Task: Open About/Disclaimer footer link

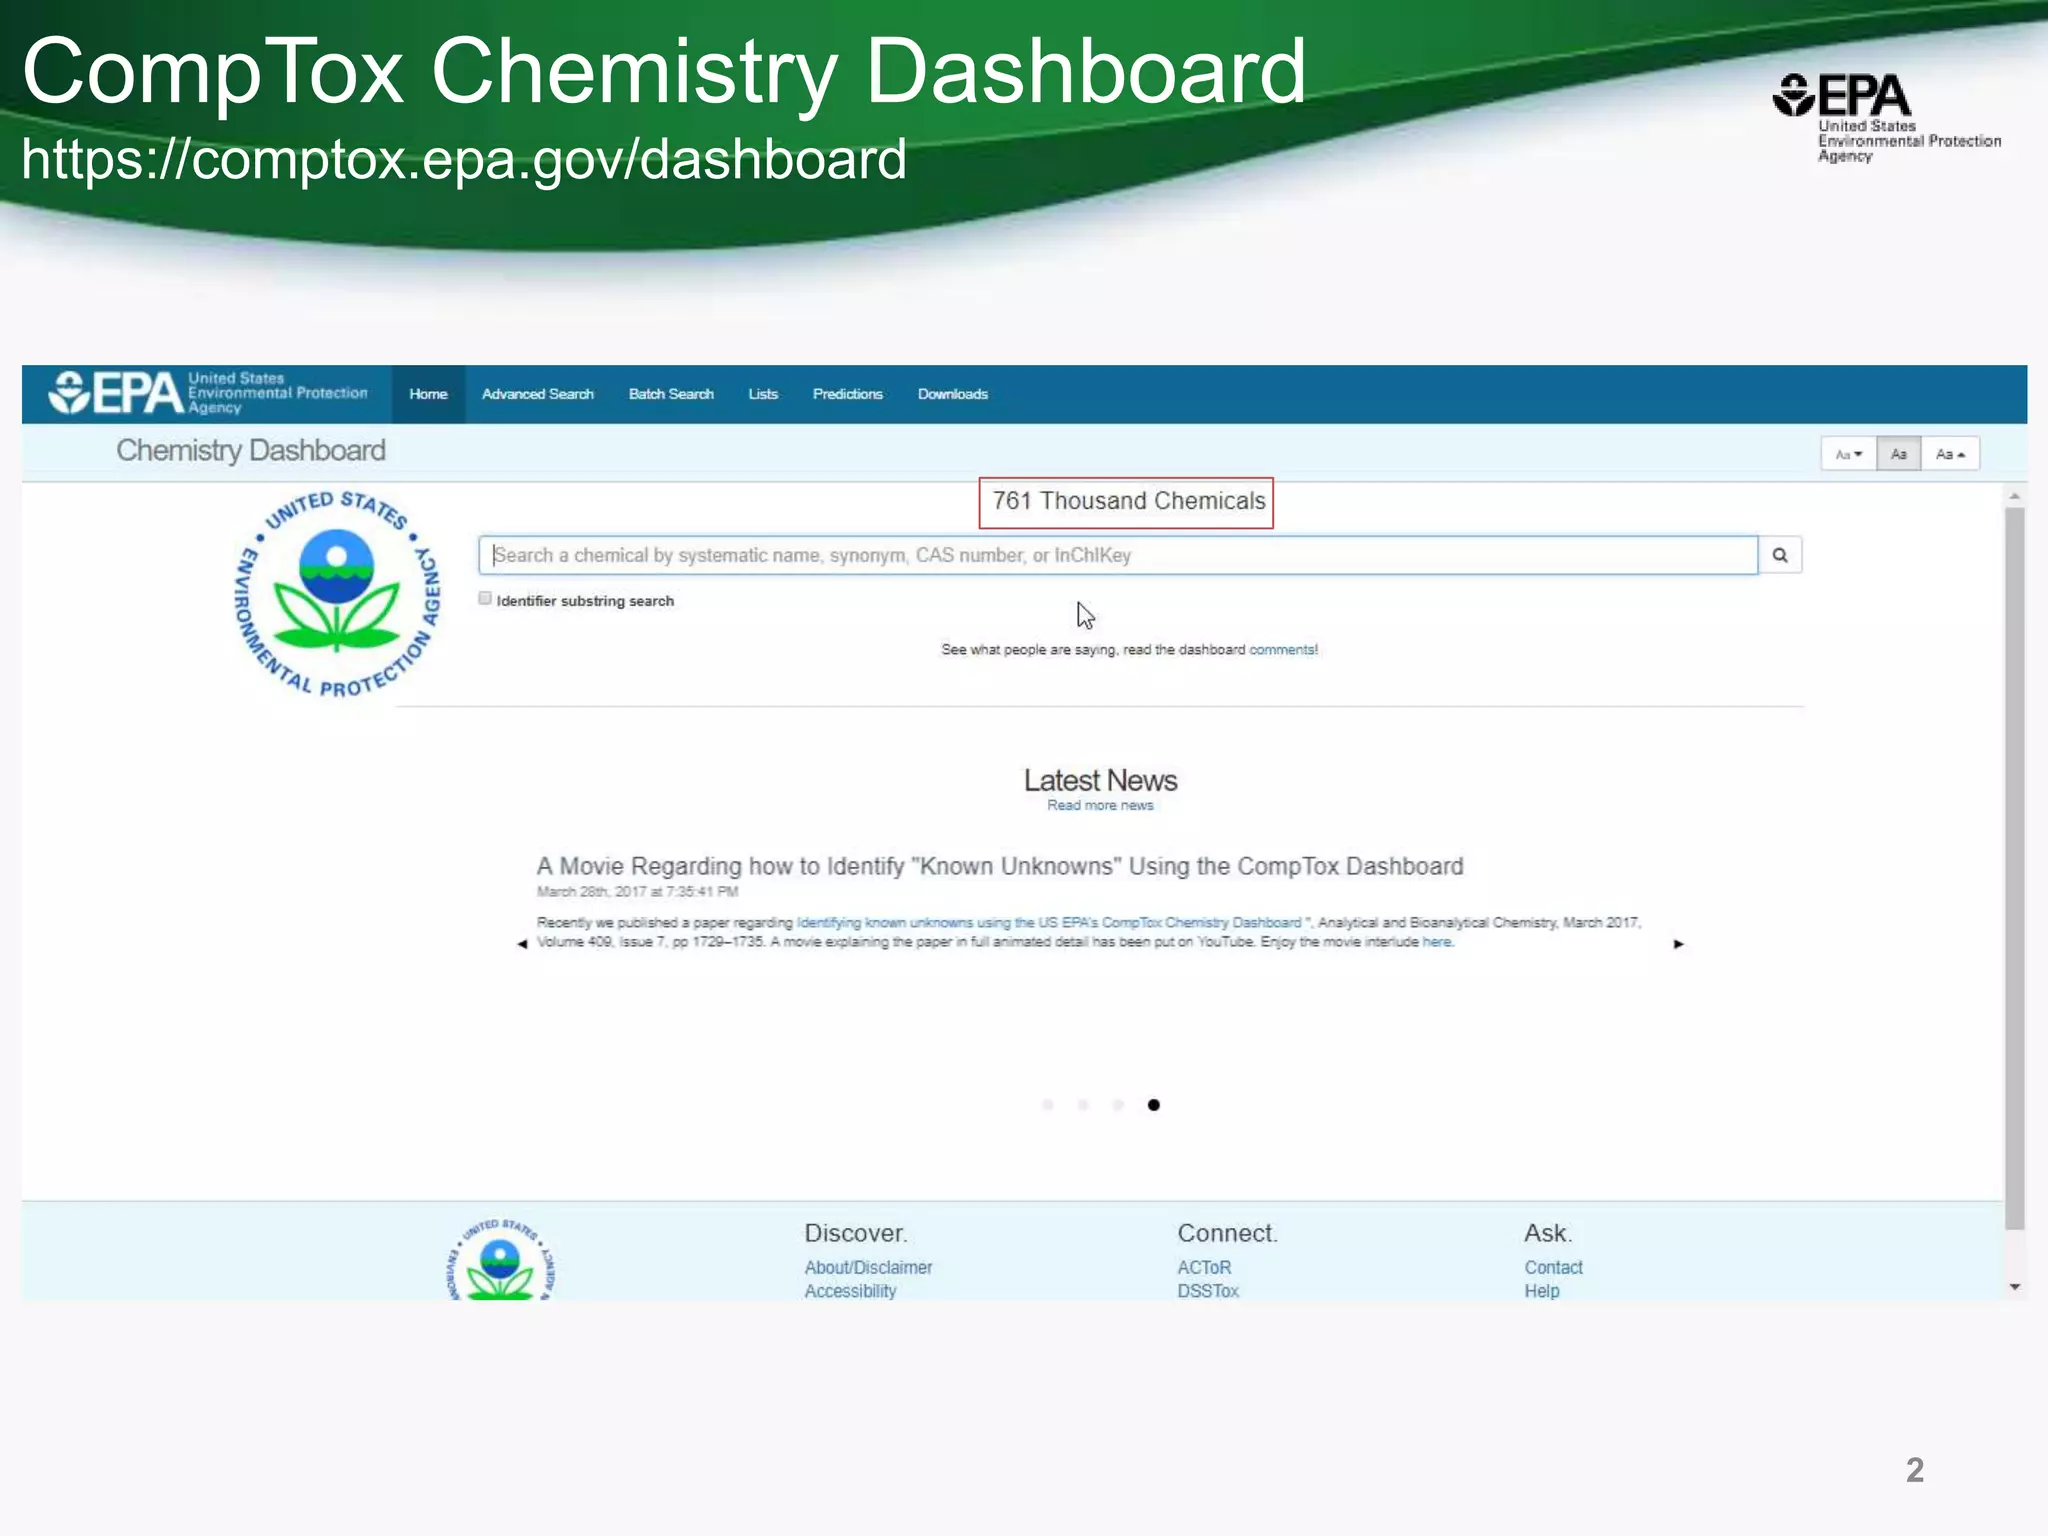Action: pyautogui.click(x=868, y=1268)
